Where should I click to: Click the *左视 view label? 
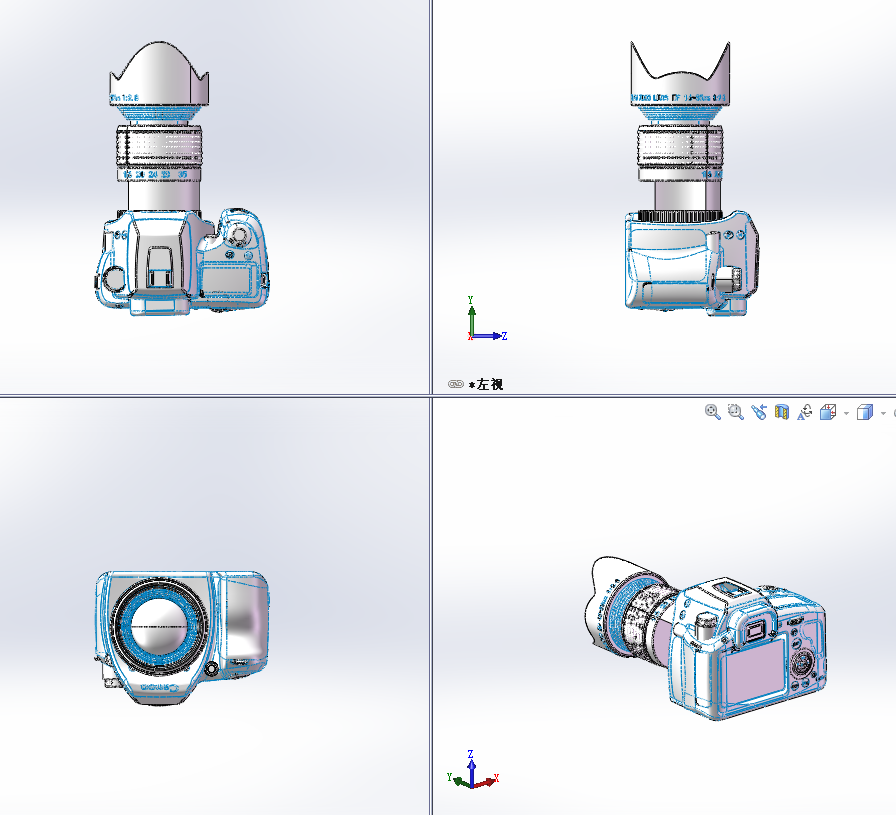486,385
